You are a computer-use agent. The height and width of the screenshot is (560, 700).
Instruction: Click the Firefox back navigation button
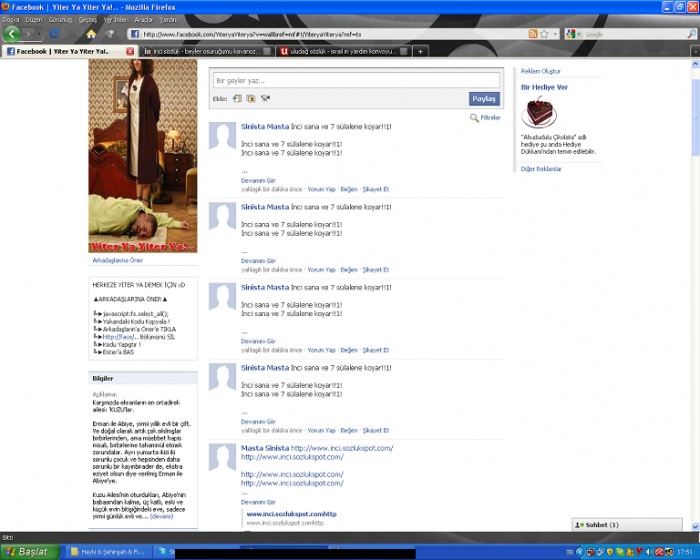click(x=12, y=33)
